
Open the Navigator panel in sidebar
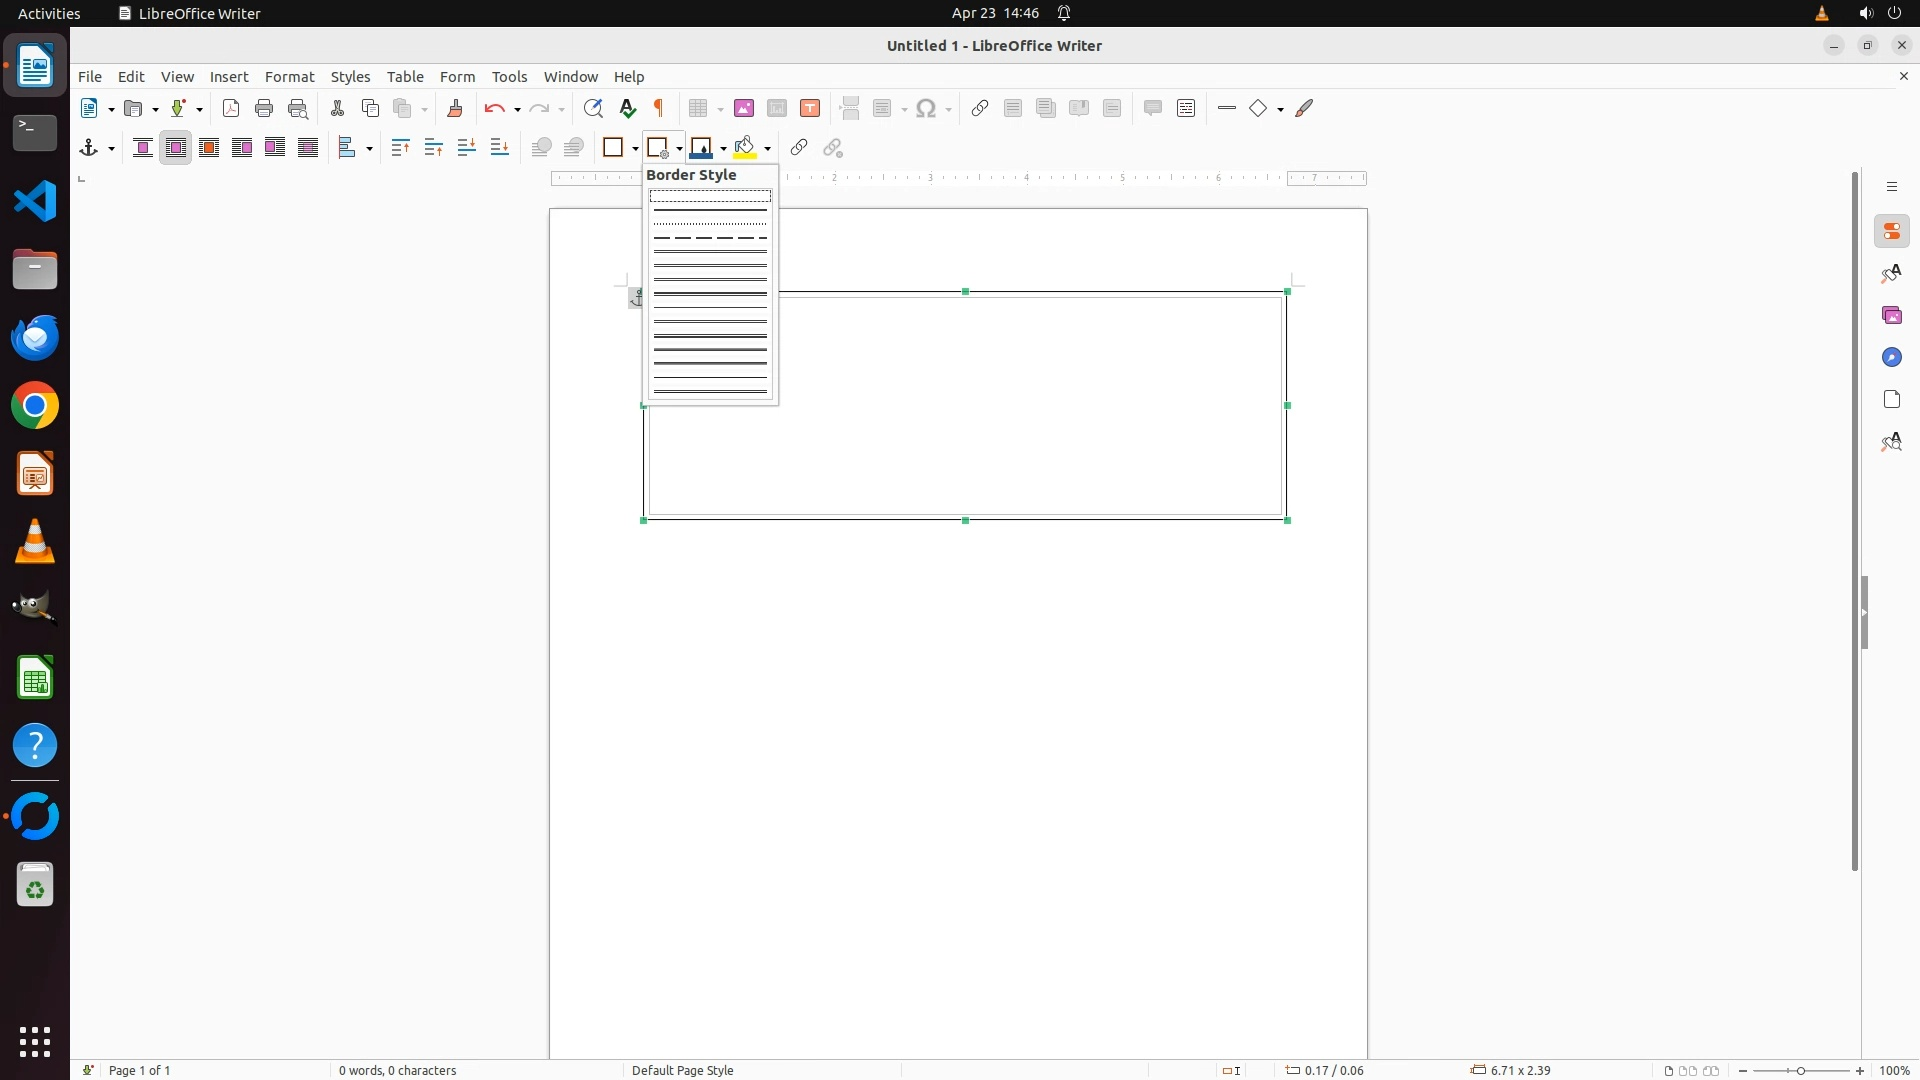pos(1891,357)
